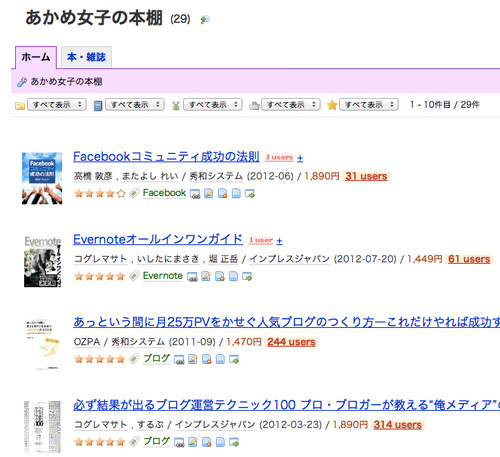Click the key icon beside the bookshelf title

[205, 20]
